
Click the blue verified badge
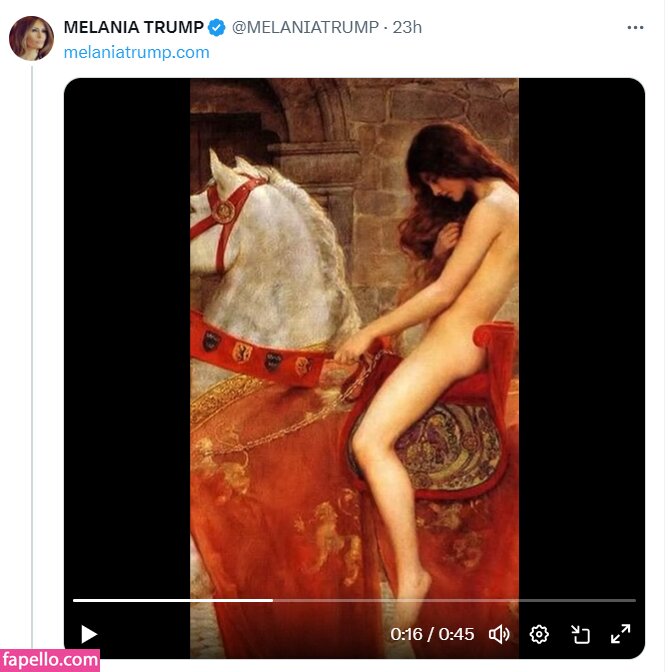[x=217, y=27]
